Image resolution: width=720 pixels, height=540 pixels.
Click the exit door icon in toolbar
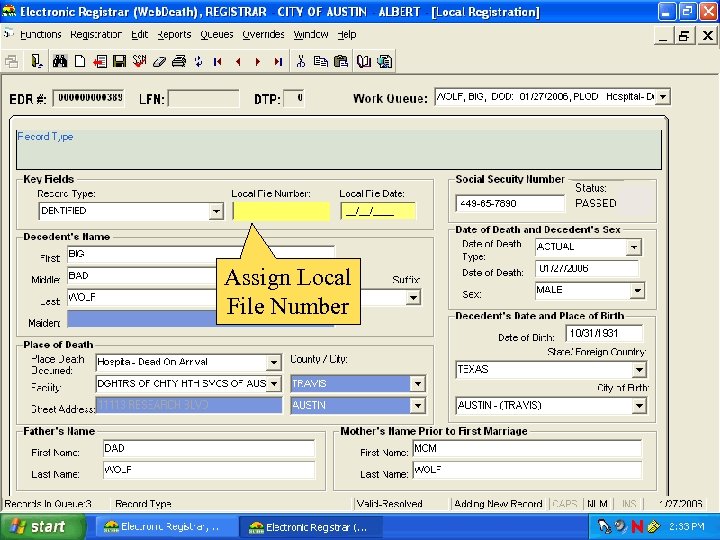(x=36, y=61)
